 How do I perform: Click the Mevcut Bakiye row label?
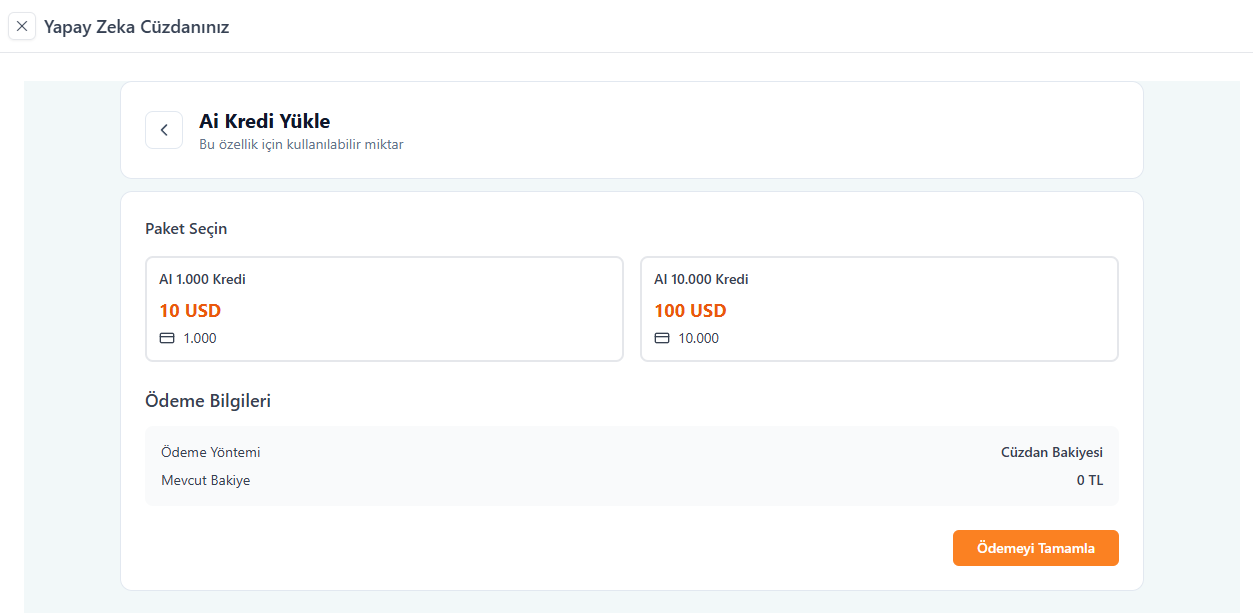click(206, 480)
